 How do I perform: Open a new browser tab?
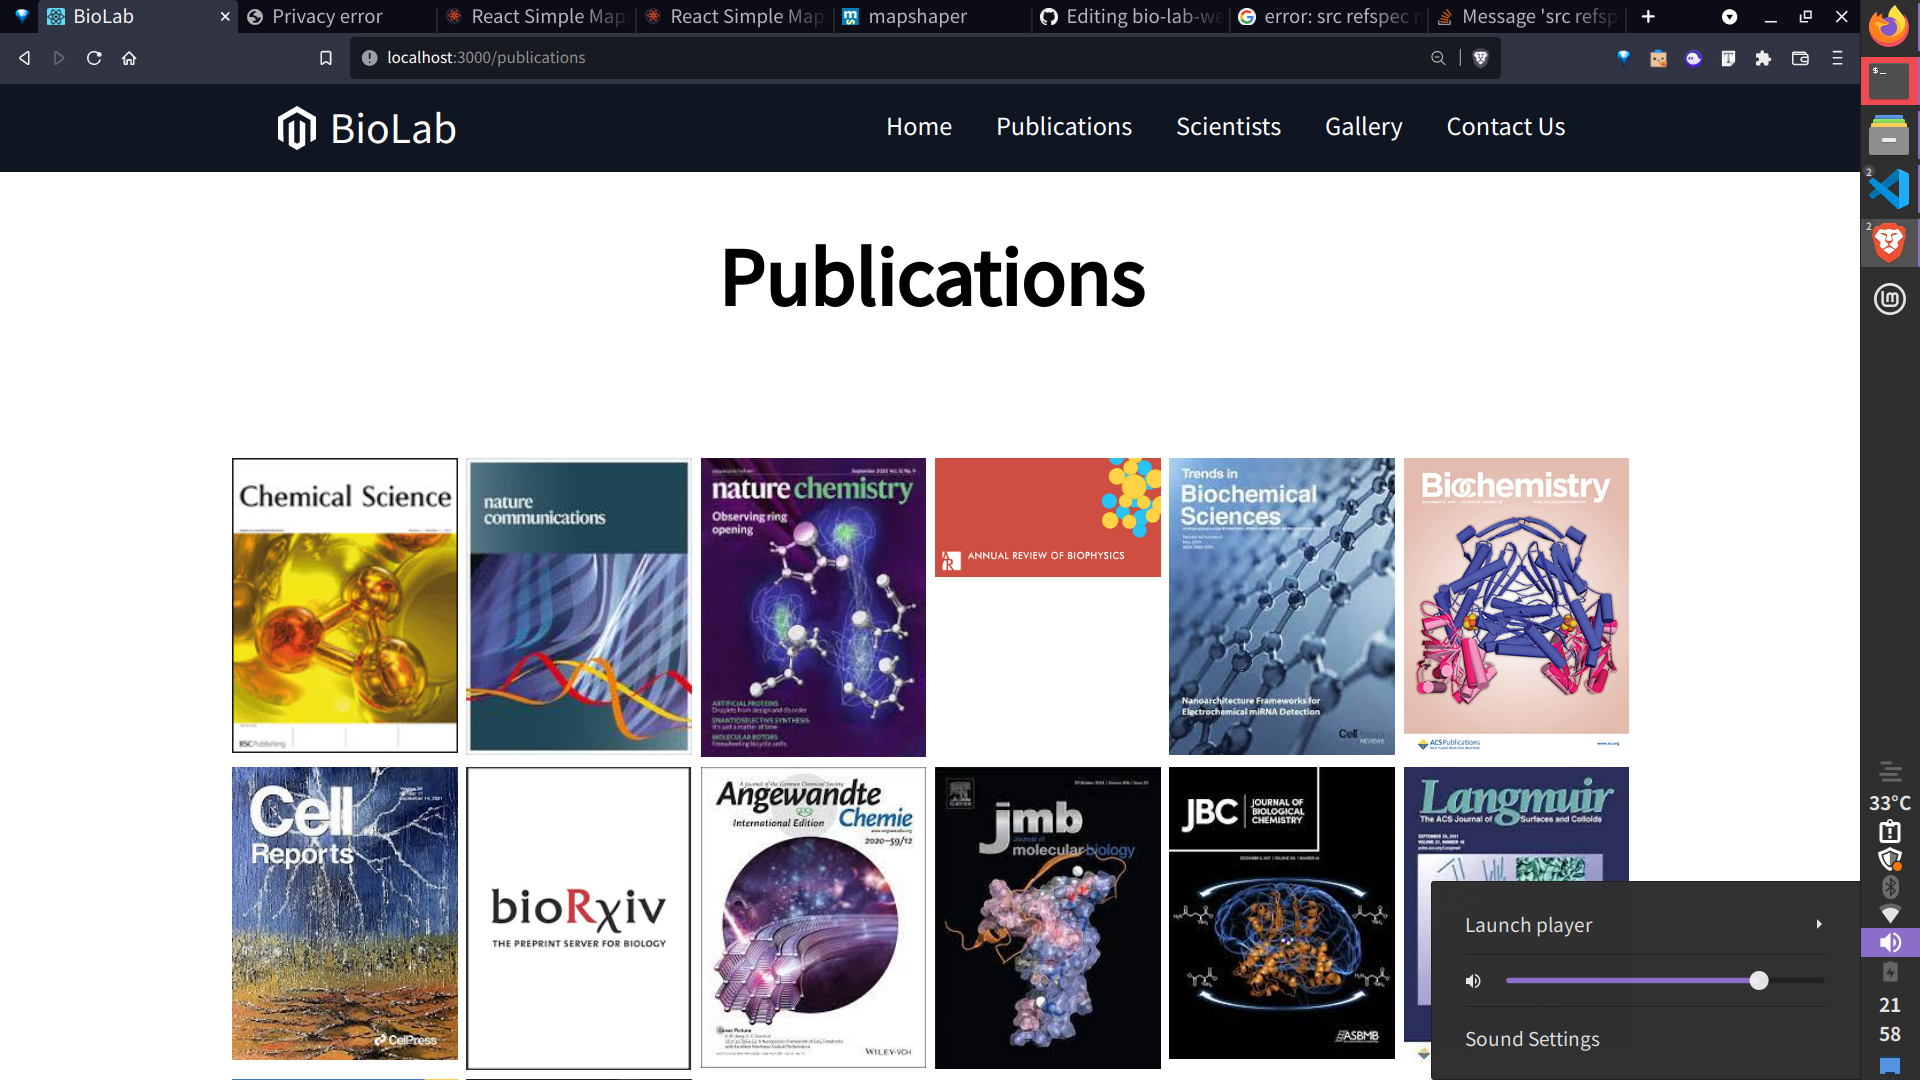pyautogui.click(x=1648, y=16)
